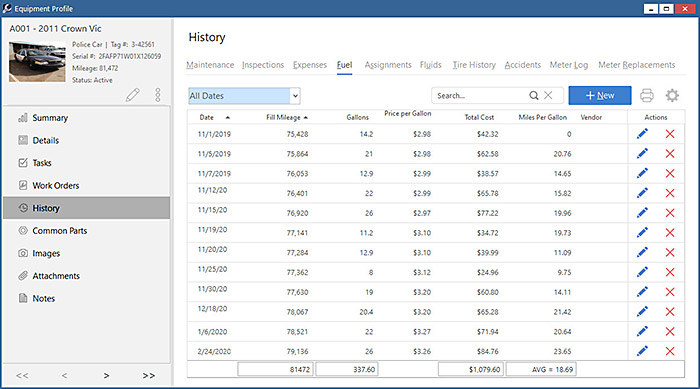Select the Fuel tab
Viewport: 700px width, 389px height.
coord(344,65)
